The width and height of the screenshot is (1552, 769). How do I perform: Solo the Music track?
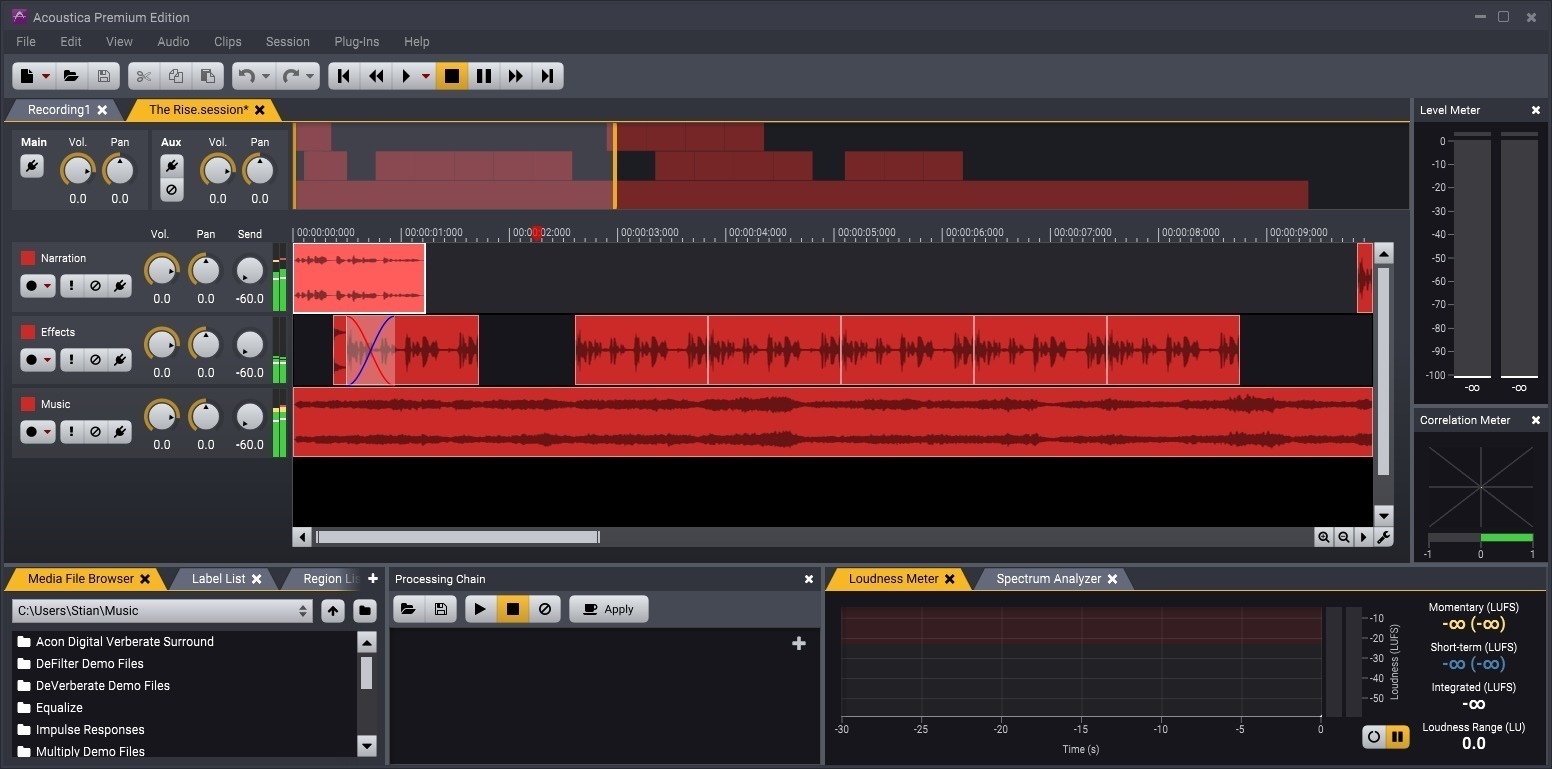[70, 431]
